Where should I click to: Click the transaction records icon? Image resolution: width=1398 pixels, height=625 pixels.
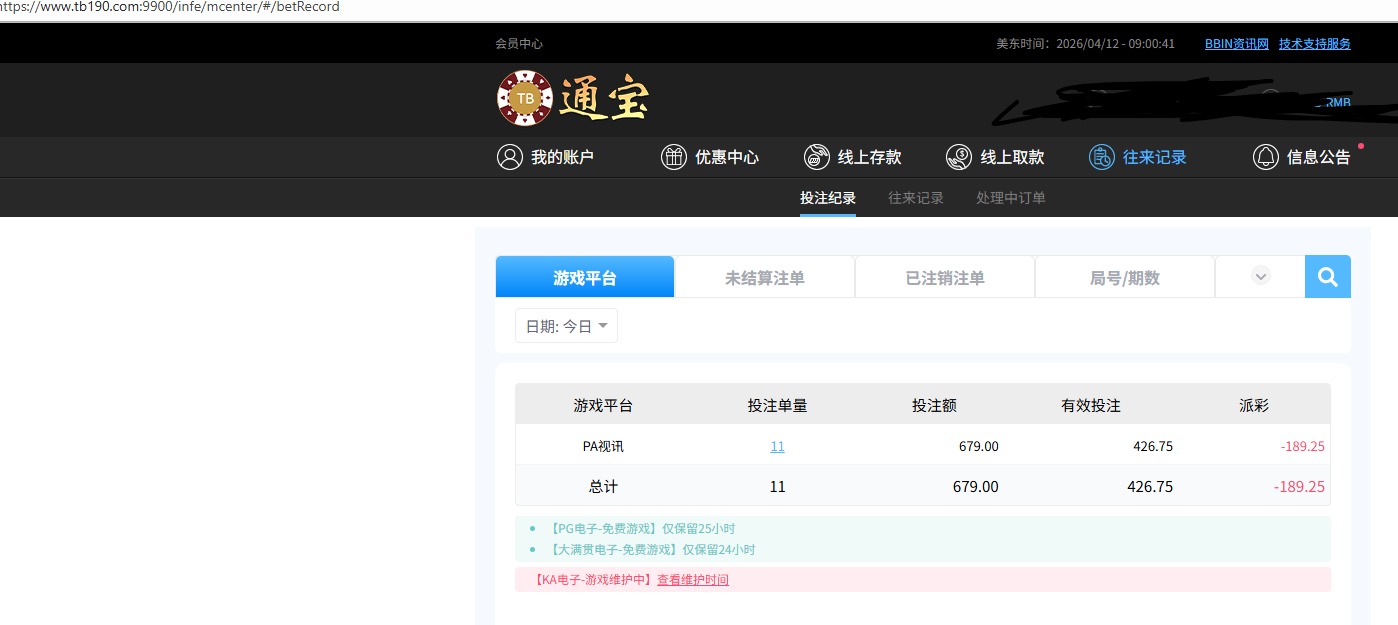(1101, 157)
